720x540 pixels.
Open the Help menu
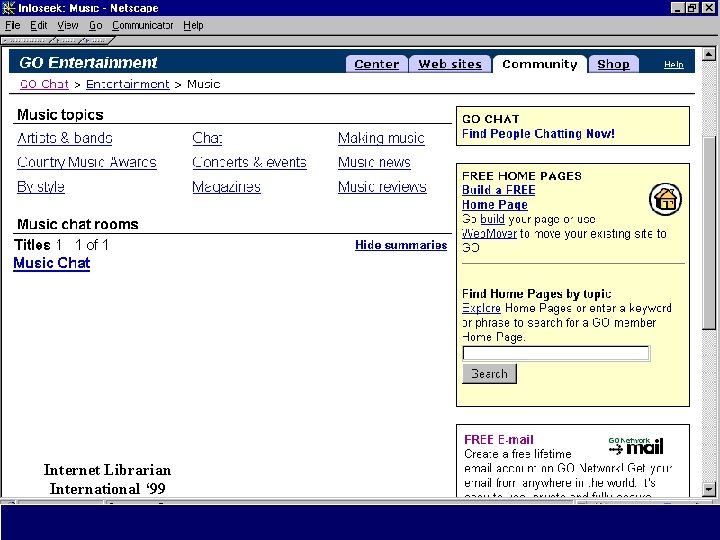(x=193, y=25)
